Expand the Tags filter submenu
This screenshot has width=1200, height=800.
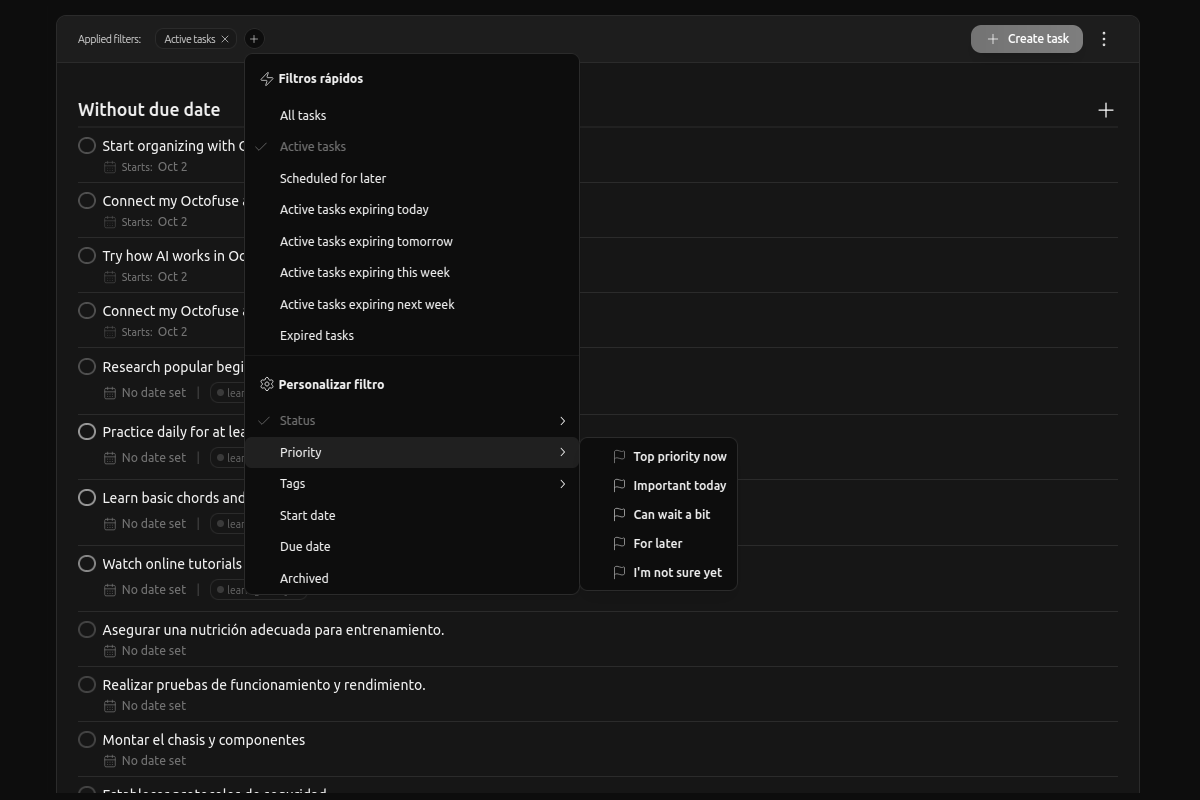click(562, 483)
